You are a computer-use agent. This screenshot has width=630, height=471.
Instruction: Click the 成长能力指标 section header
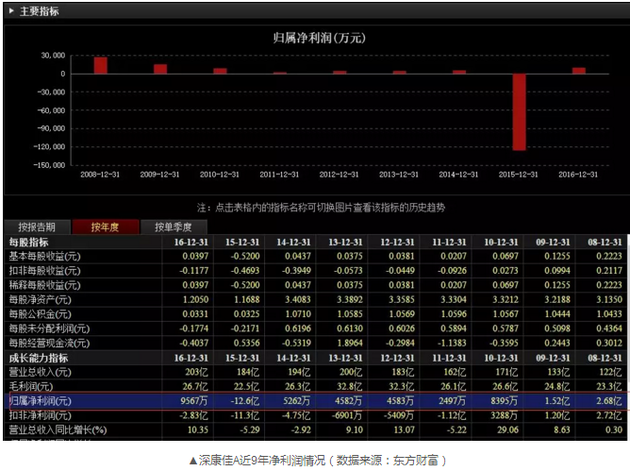click(x=38, y=357)
